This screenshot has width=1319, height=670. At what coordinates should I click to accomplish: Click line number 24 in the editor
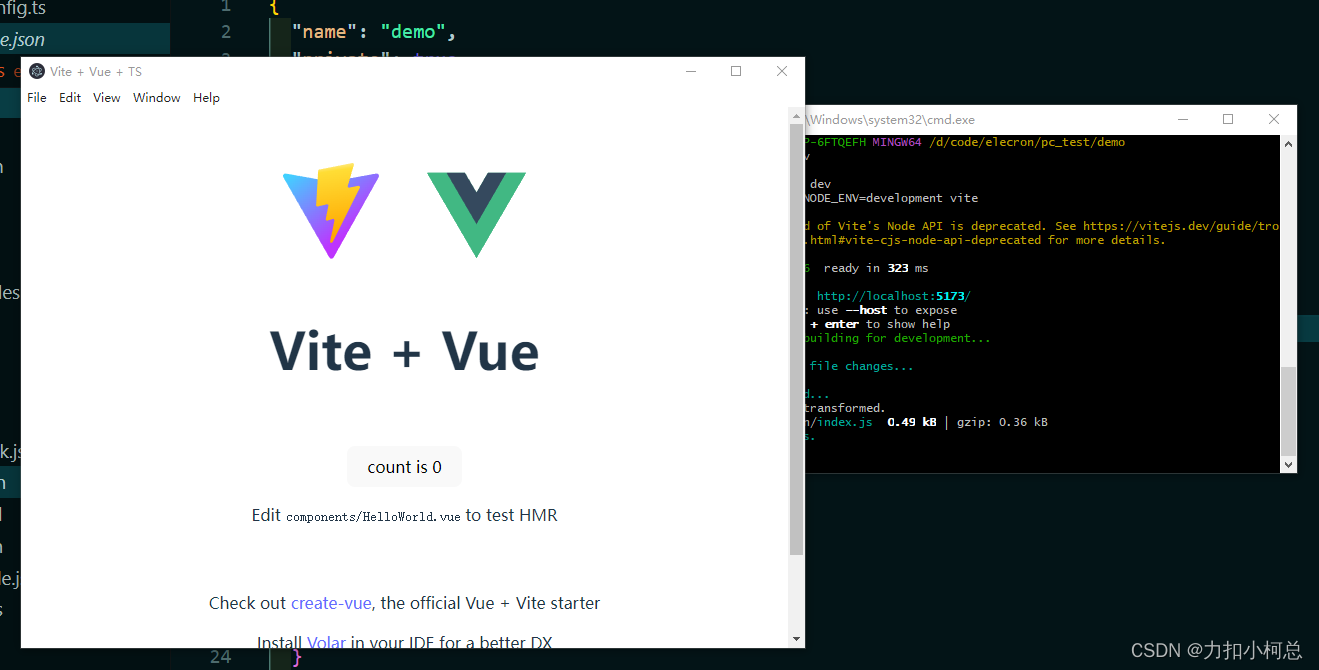coord(221,657)
